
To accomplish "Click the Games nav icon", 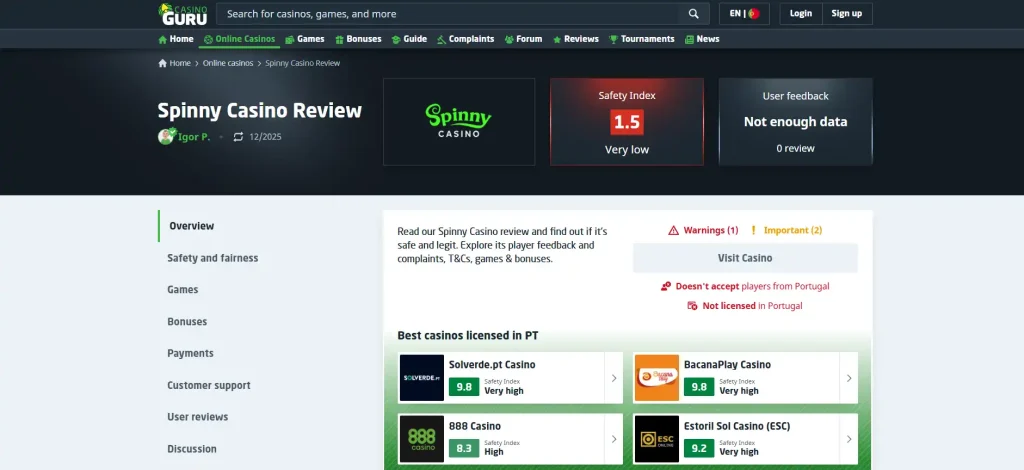I will [290, 39].
